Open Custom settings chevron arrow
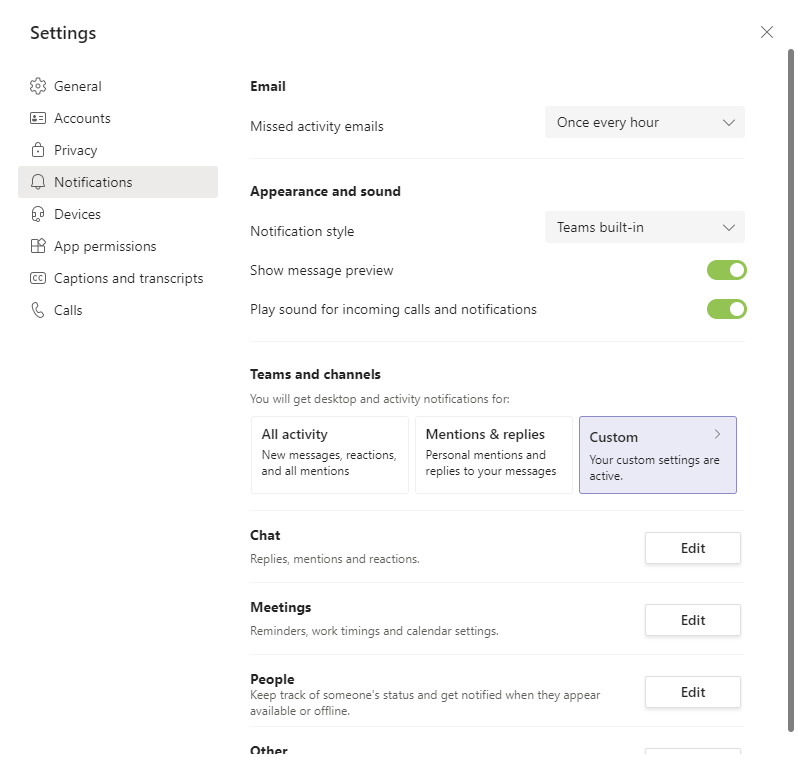 click(x=717, y=434)
